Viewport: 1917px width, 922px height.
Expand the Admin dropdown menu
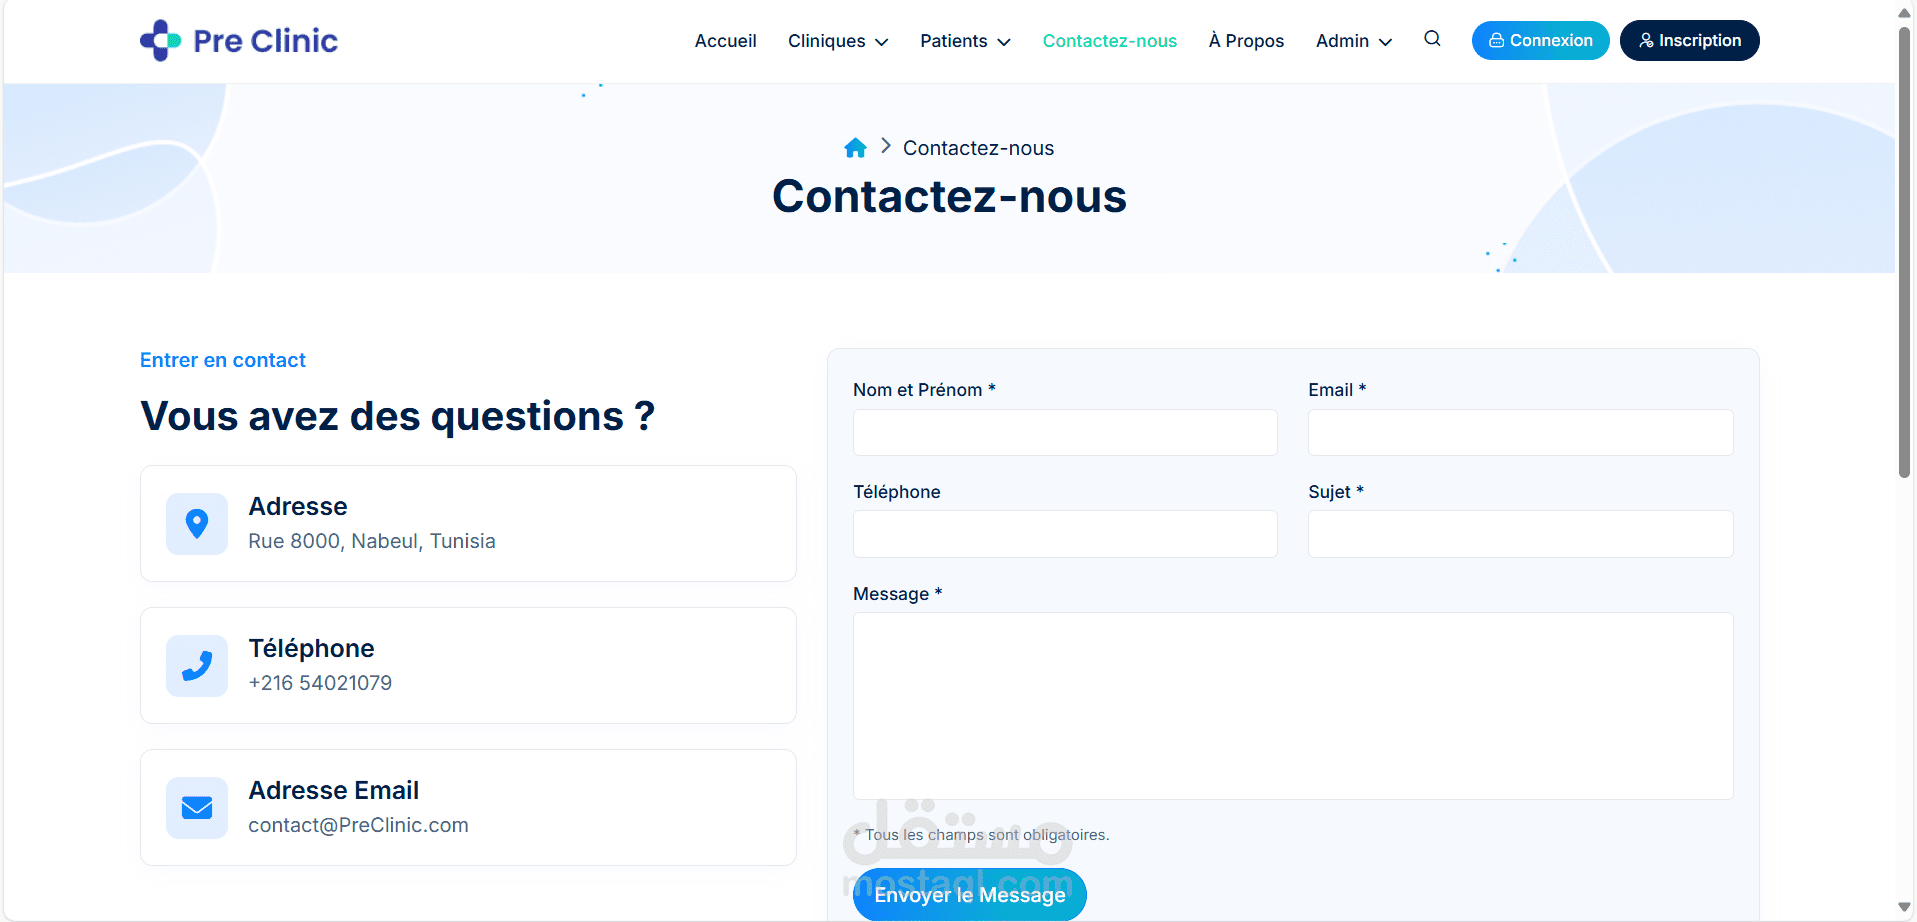(1354, 41)
